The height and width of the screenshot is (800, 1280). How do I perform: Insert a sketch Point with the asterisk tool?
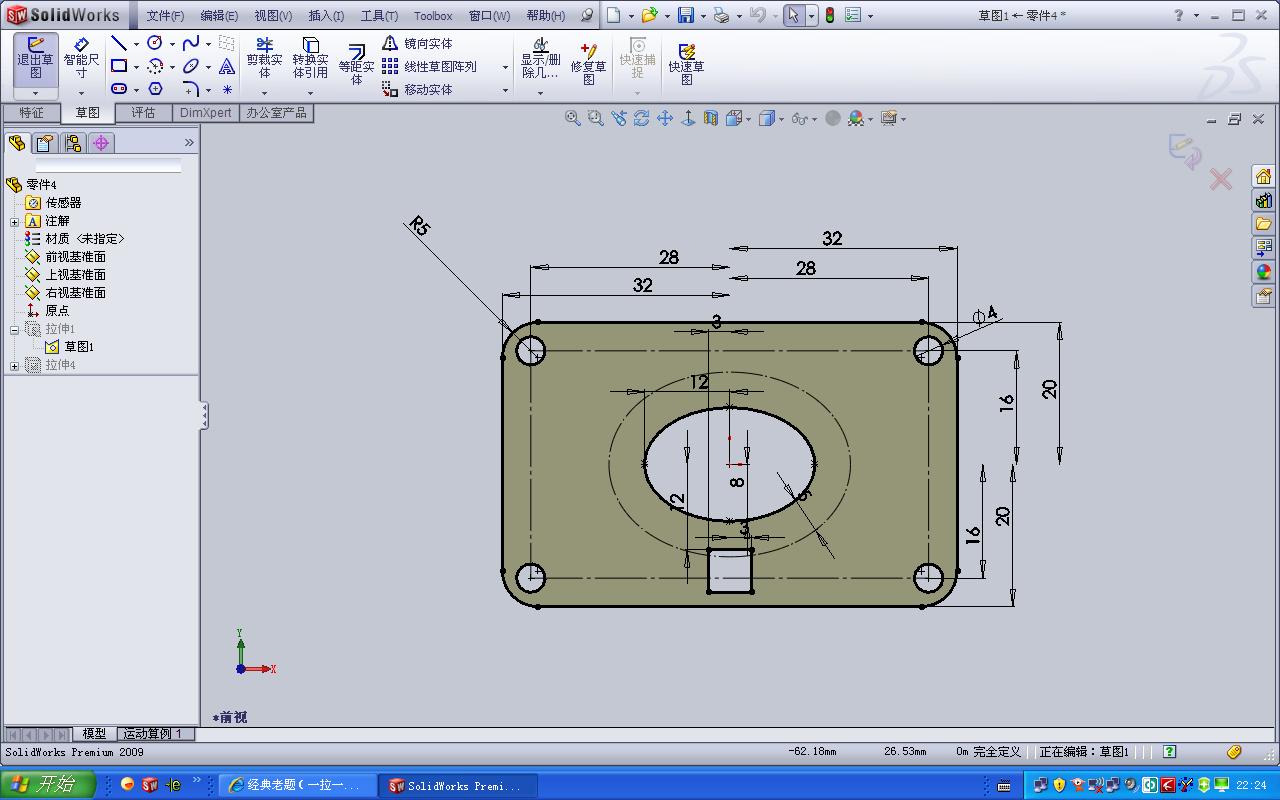click(x=227, y=89)
